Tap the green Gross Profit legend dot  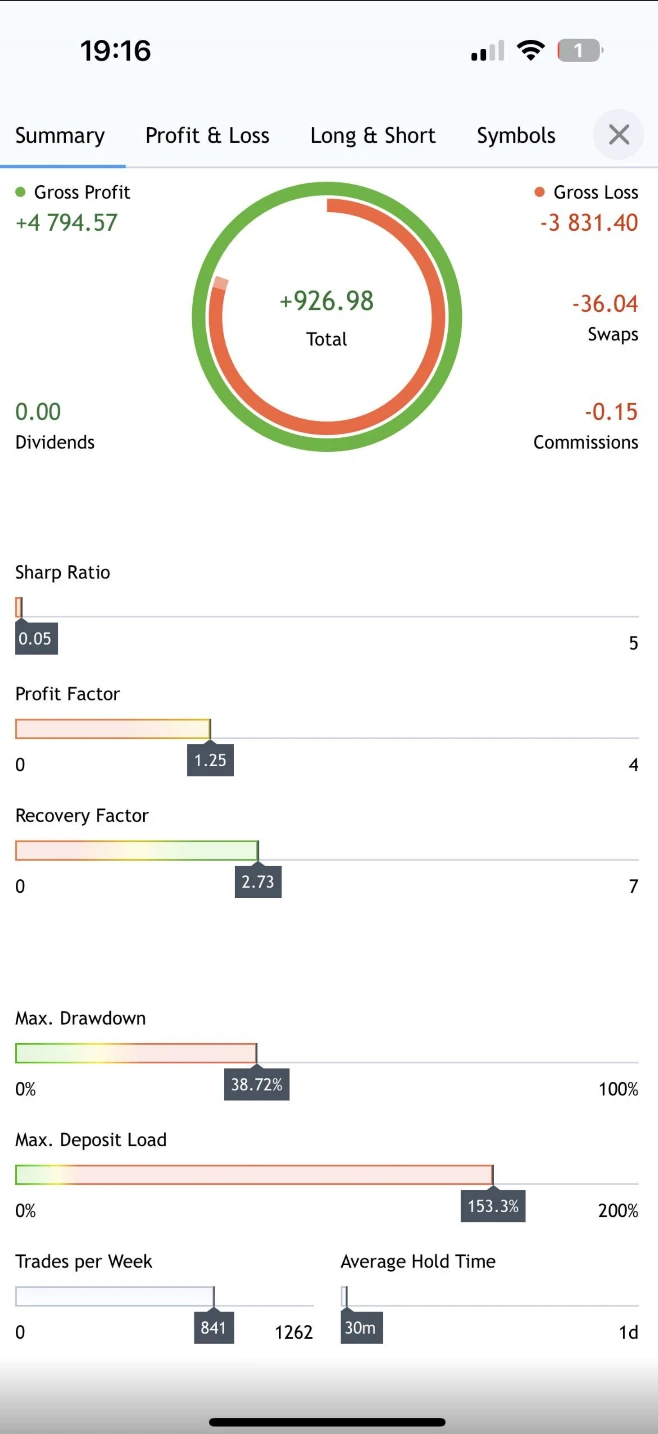point(21,192)
